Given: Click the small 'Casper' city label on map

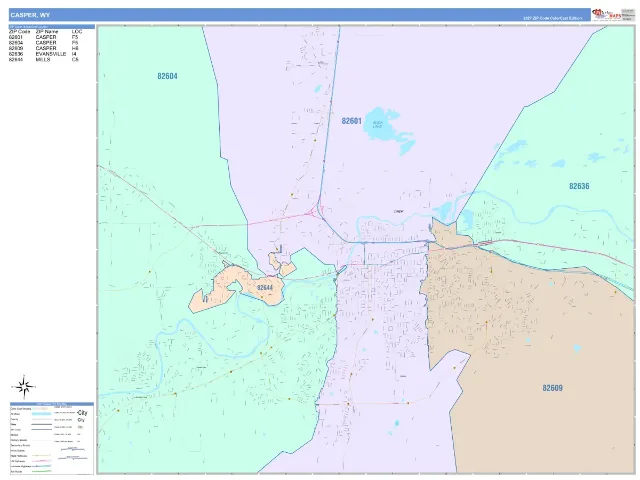Looking at the screenshot, I should tap(398, 211).
